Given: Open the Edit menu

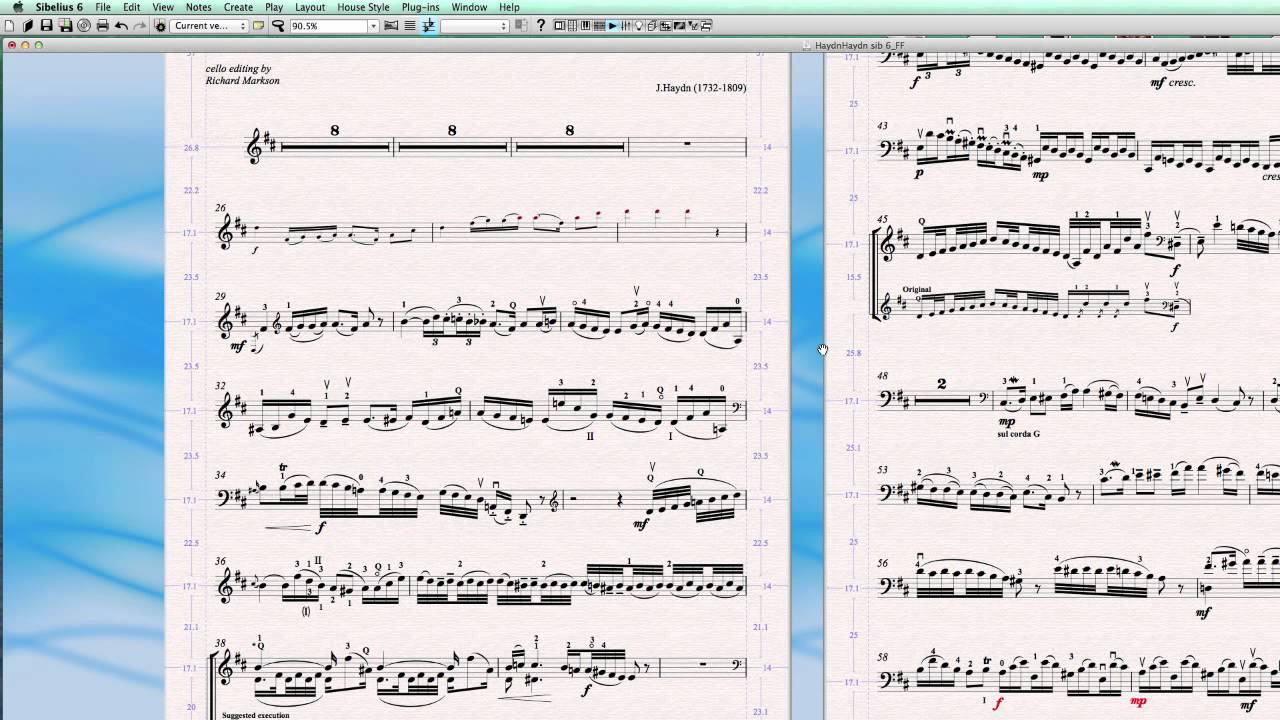Looking at the screenshot, I should coord(131,7).
